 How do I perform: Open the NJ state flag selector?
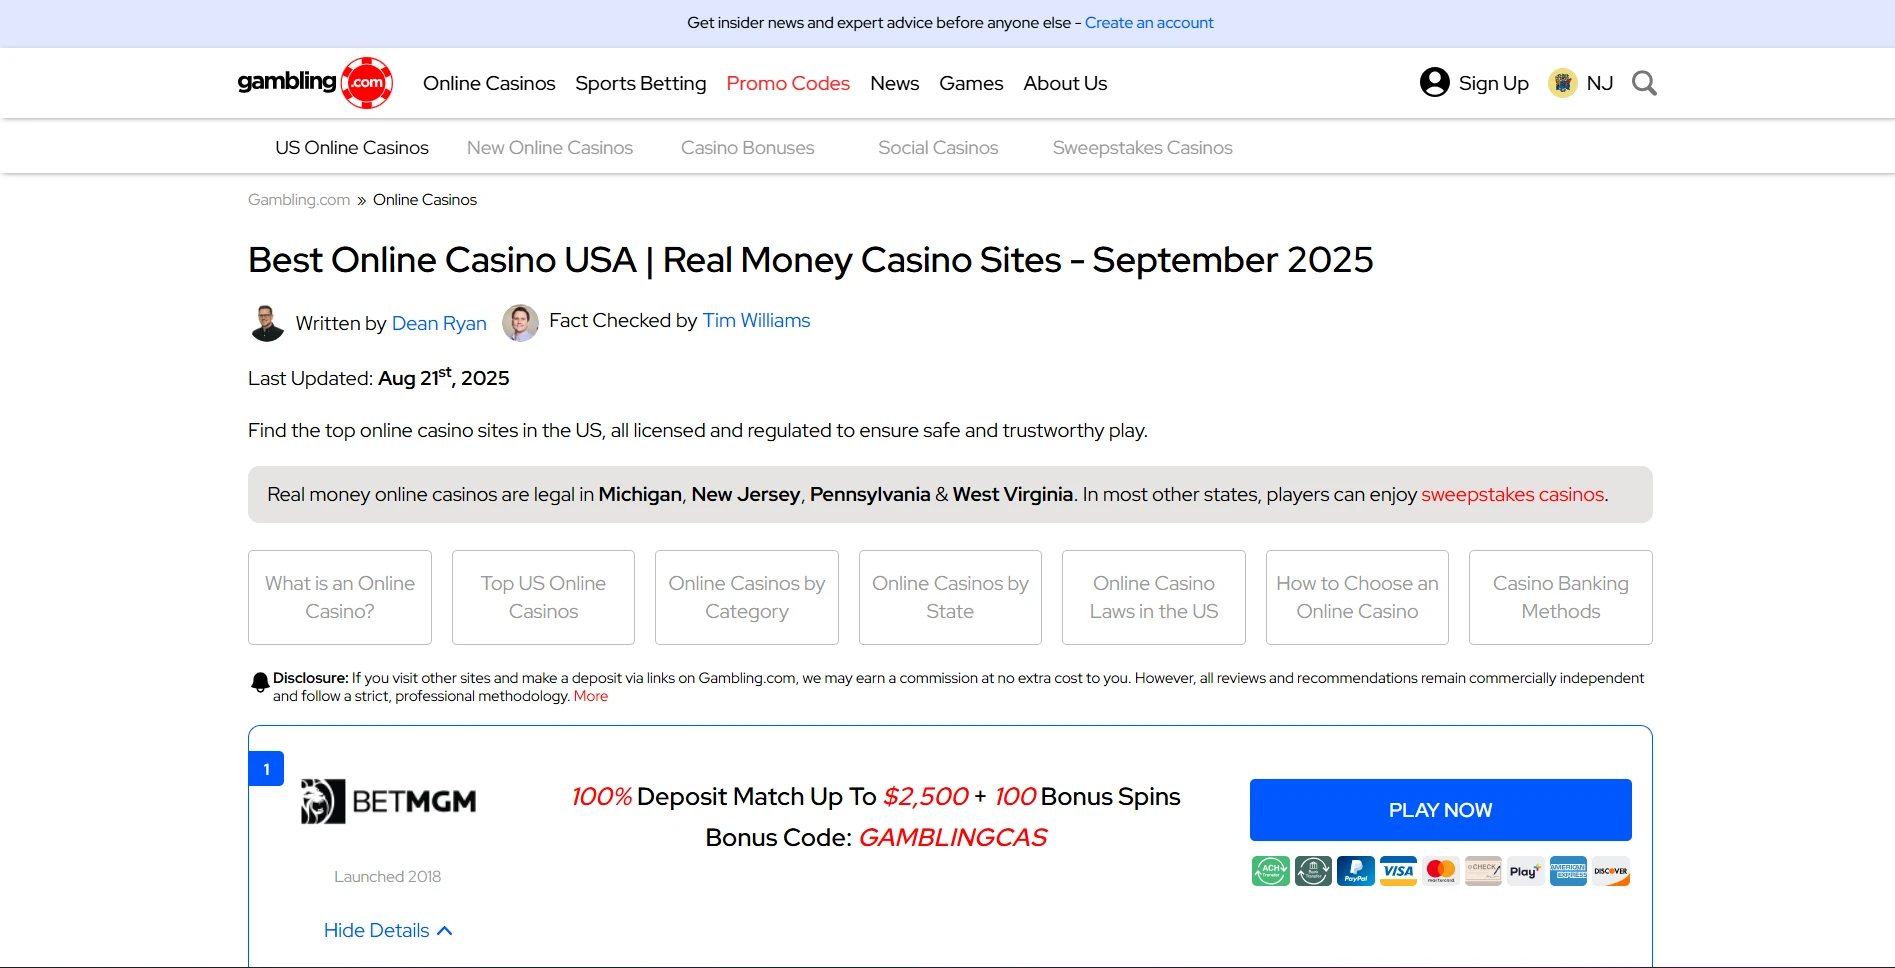pos(1562,83)
